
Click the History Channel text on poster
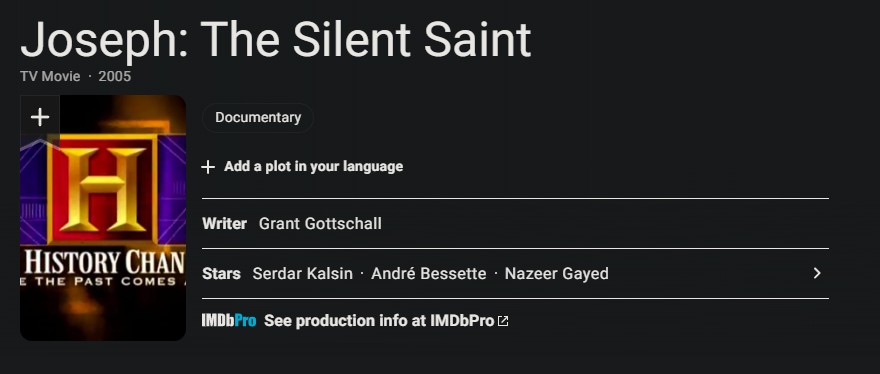coord(105,263)
